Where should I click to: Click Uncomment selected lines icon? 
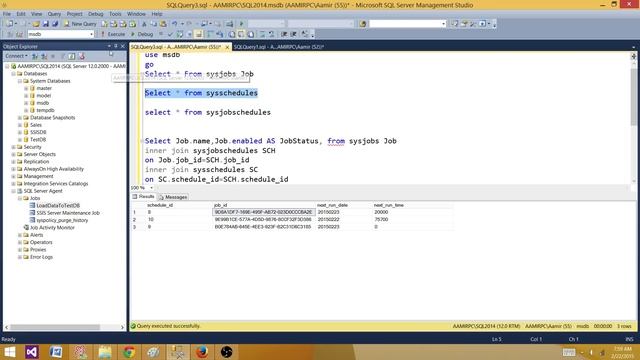pyautogui.click(x=271, y=34)
